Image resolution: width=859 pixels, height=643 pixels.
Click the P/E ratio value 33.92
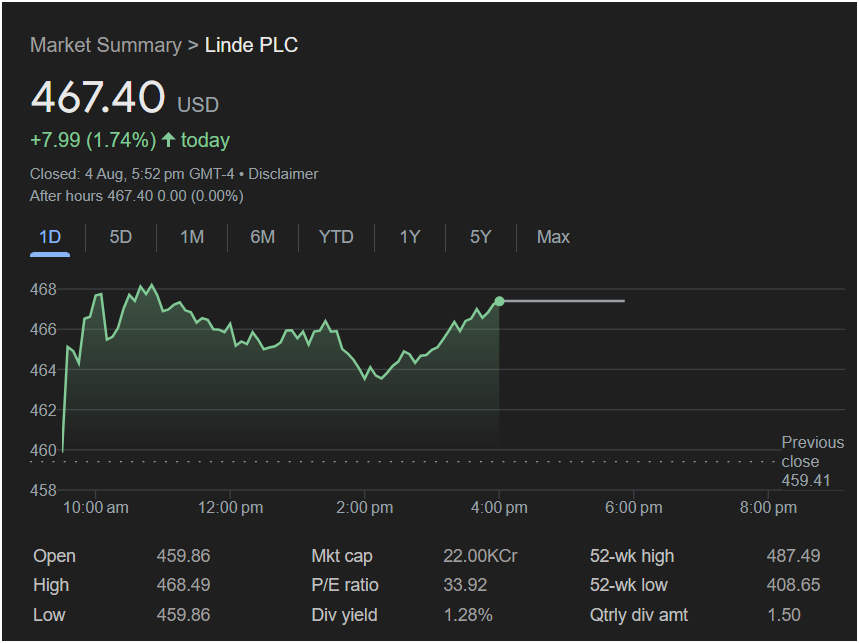coord(467,585)
